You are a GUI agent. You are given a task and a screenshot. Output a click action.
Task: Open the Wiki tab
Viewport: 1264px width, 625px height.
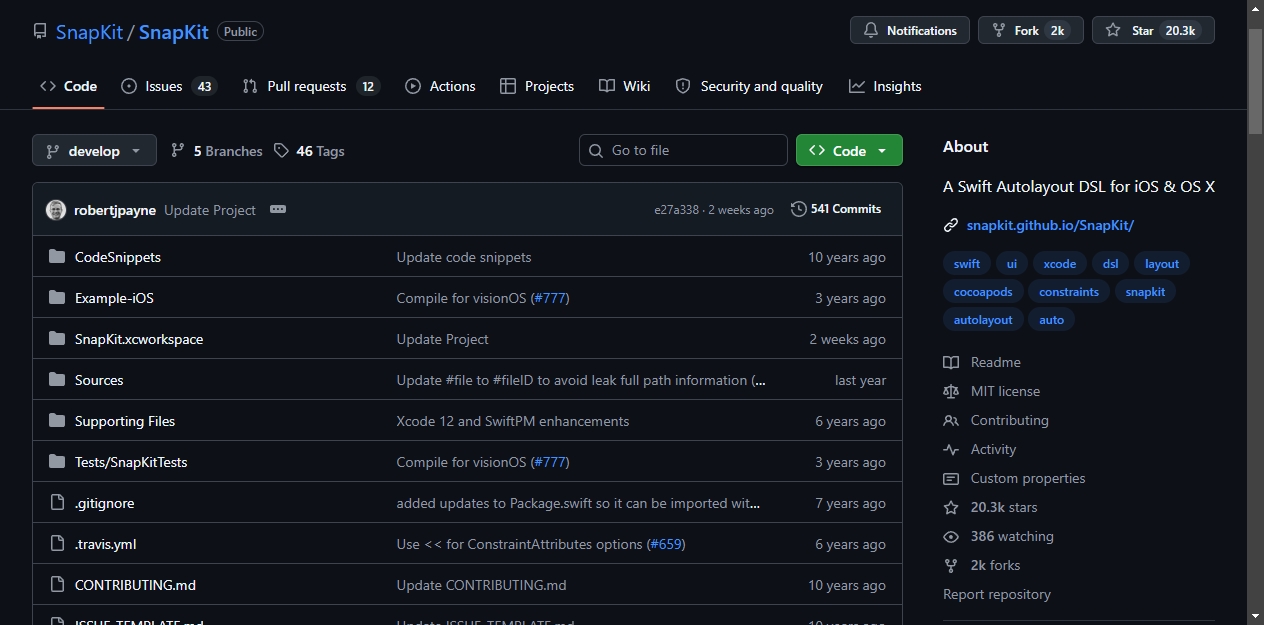pos(625,86)
